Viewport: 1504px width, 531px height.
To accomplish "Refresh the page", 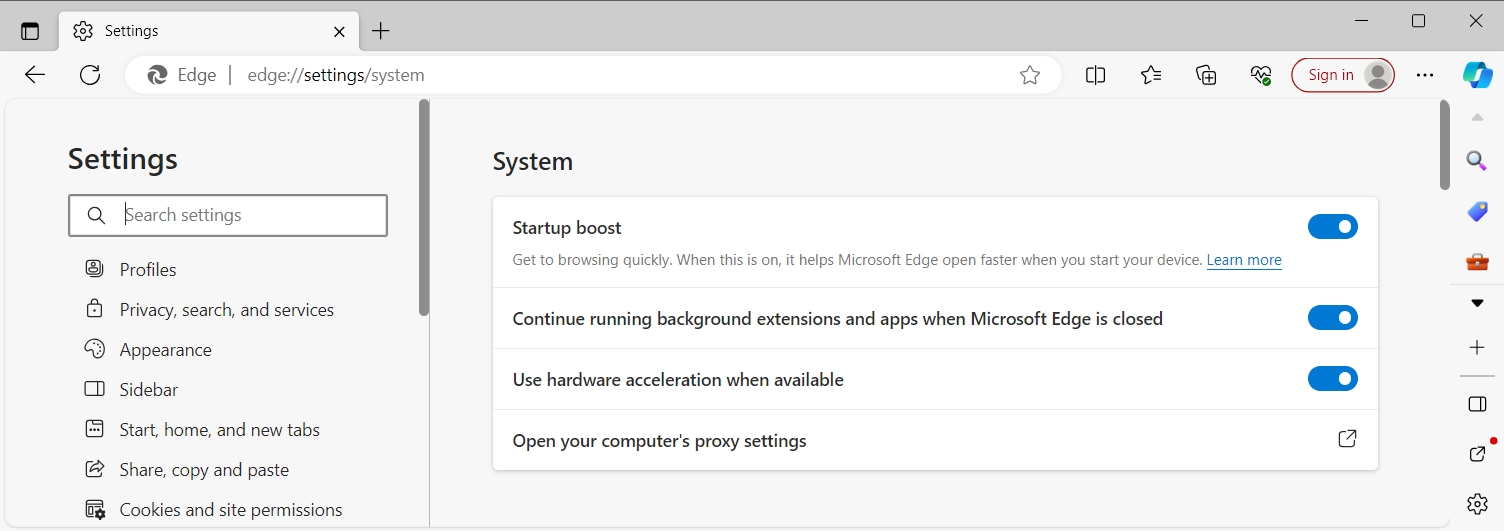I will click(90, 75).
